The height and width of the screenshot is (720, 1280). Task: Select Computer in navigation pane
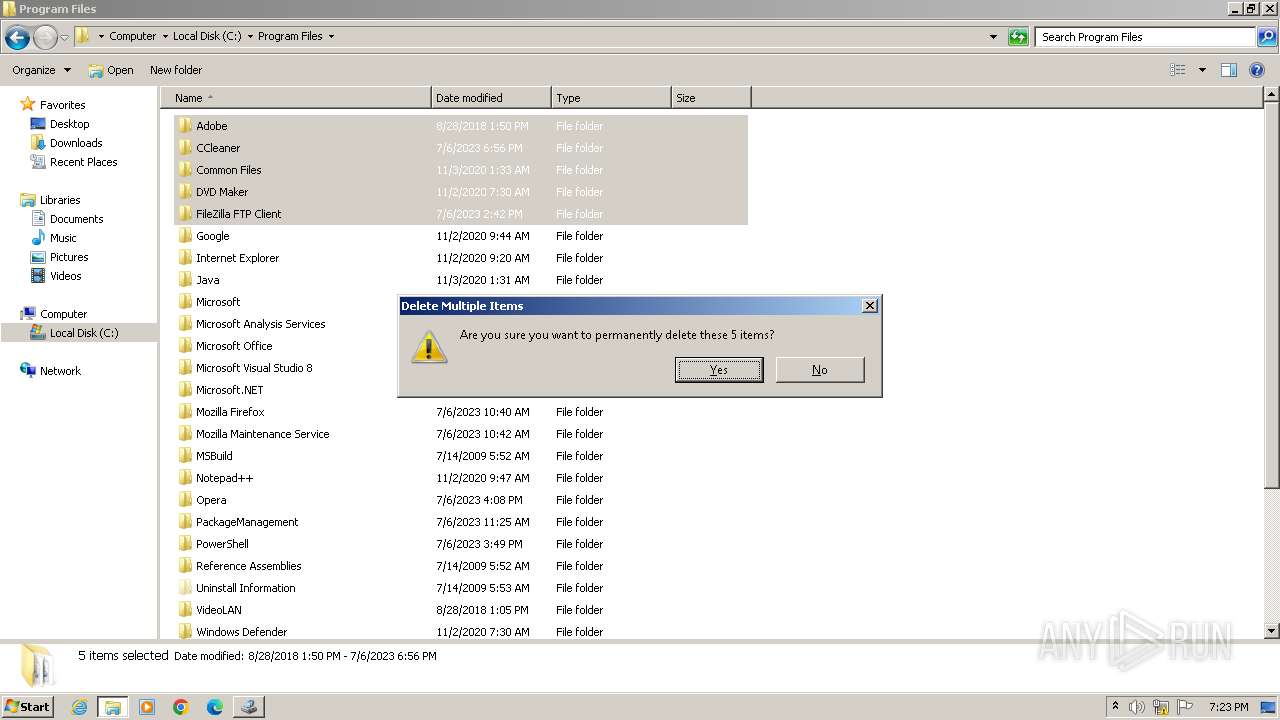point(63,314)
